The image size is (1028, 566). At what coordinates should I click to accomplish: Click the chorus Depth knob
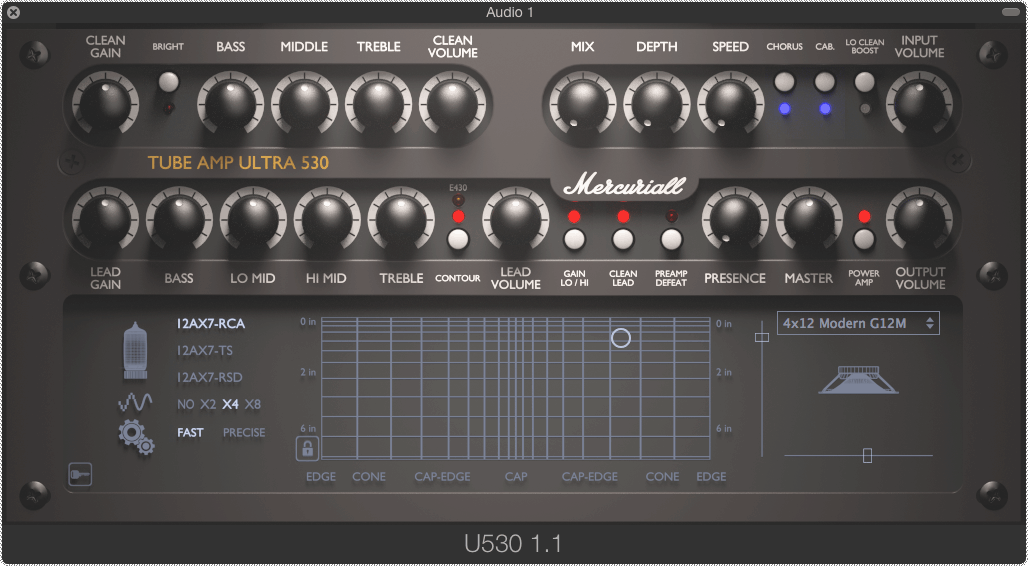point(656,104)
